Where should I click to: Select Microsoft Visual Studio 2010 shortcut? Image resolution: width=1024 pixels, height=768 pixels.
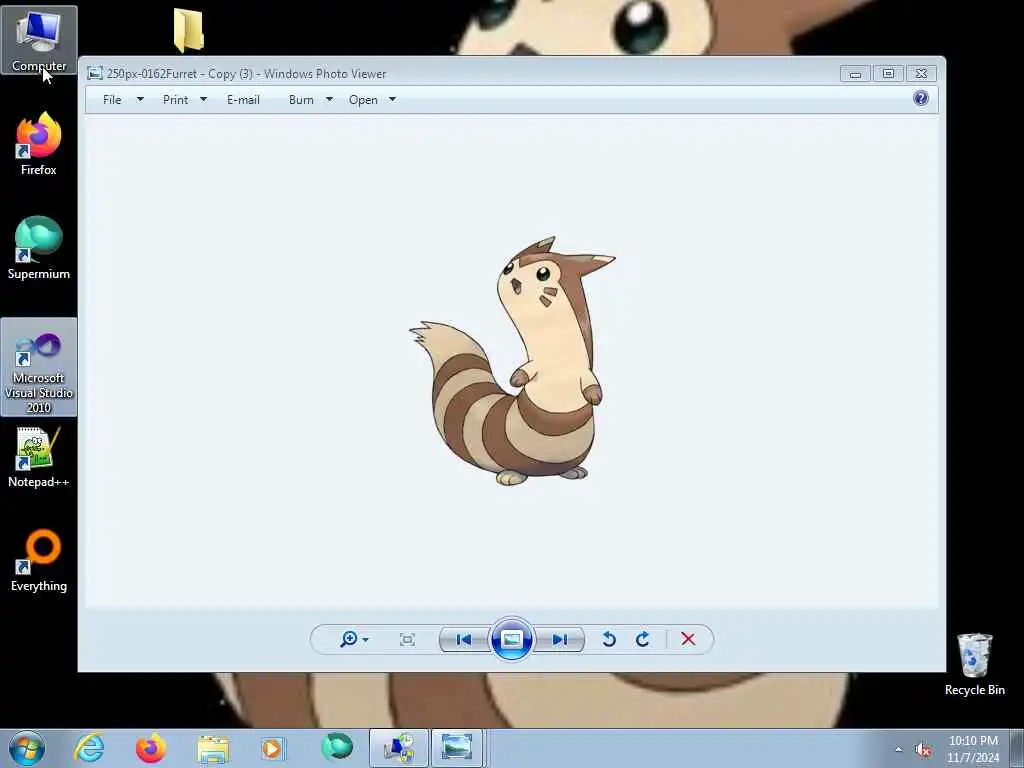click(x=39, y=367)
